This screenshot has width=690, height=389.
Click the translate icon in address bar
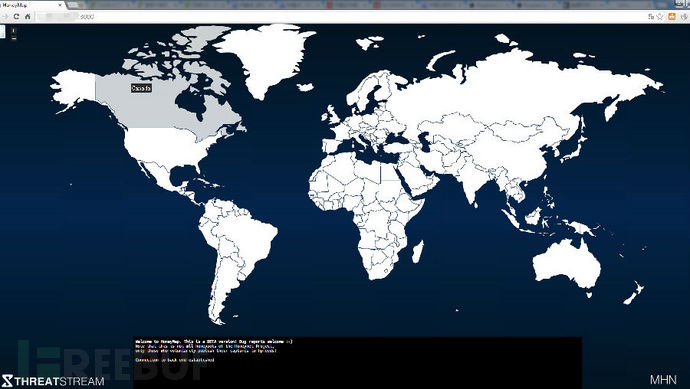[x=651, y=16]
